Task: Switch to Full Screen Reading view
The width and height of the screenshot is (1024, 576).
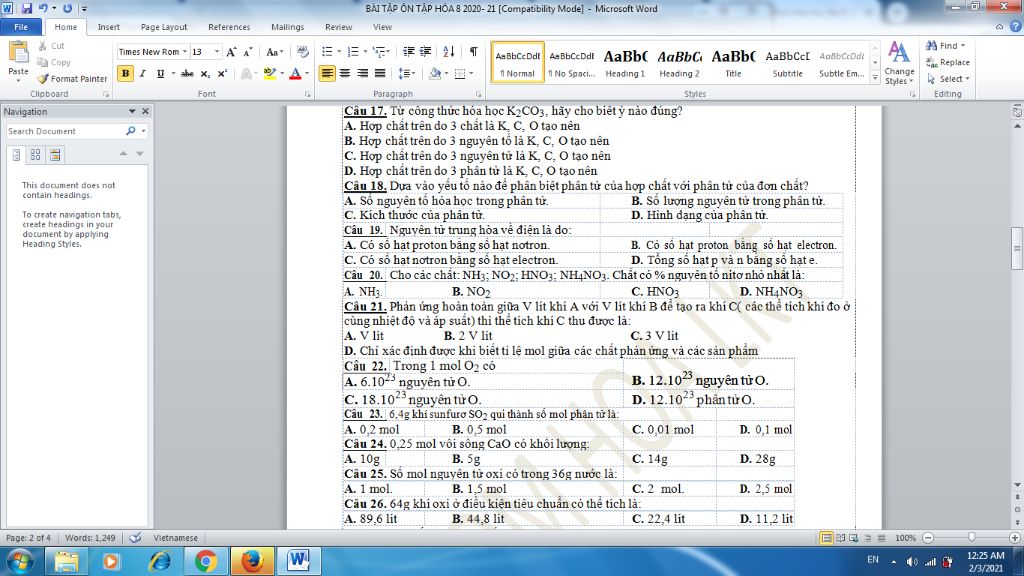Action: pyautogui.click(x=840, y=538)
